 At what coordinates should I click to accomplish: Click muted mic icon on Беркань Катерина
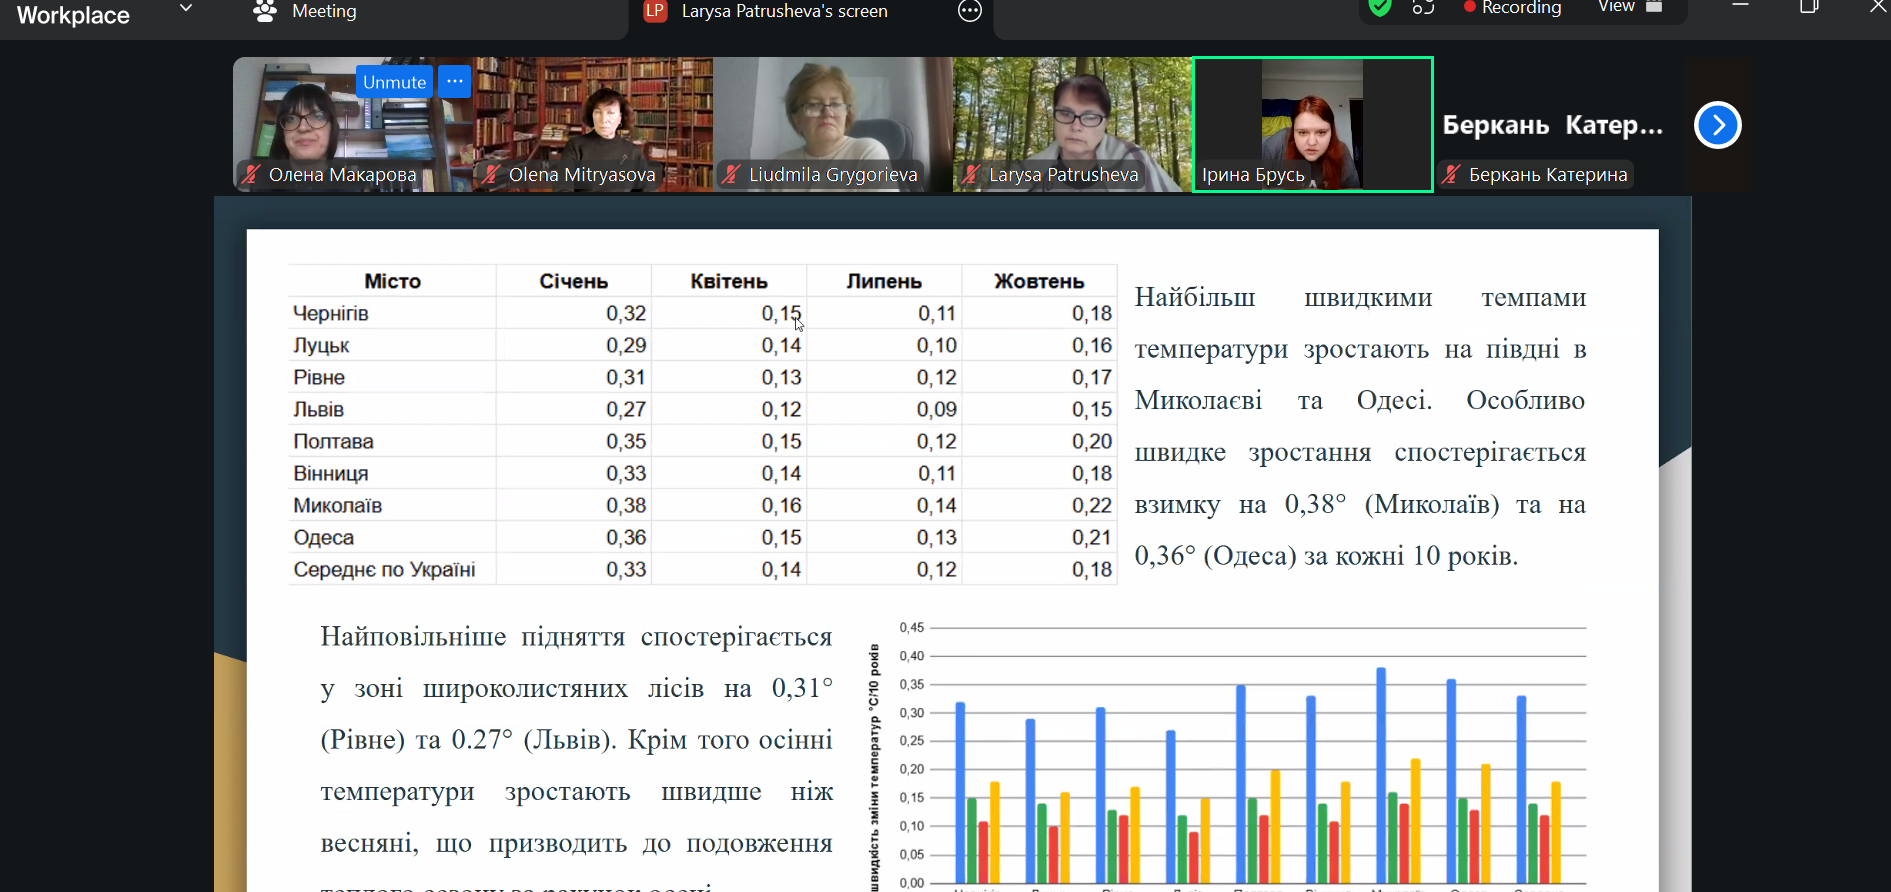1452,175
